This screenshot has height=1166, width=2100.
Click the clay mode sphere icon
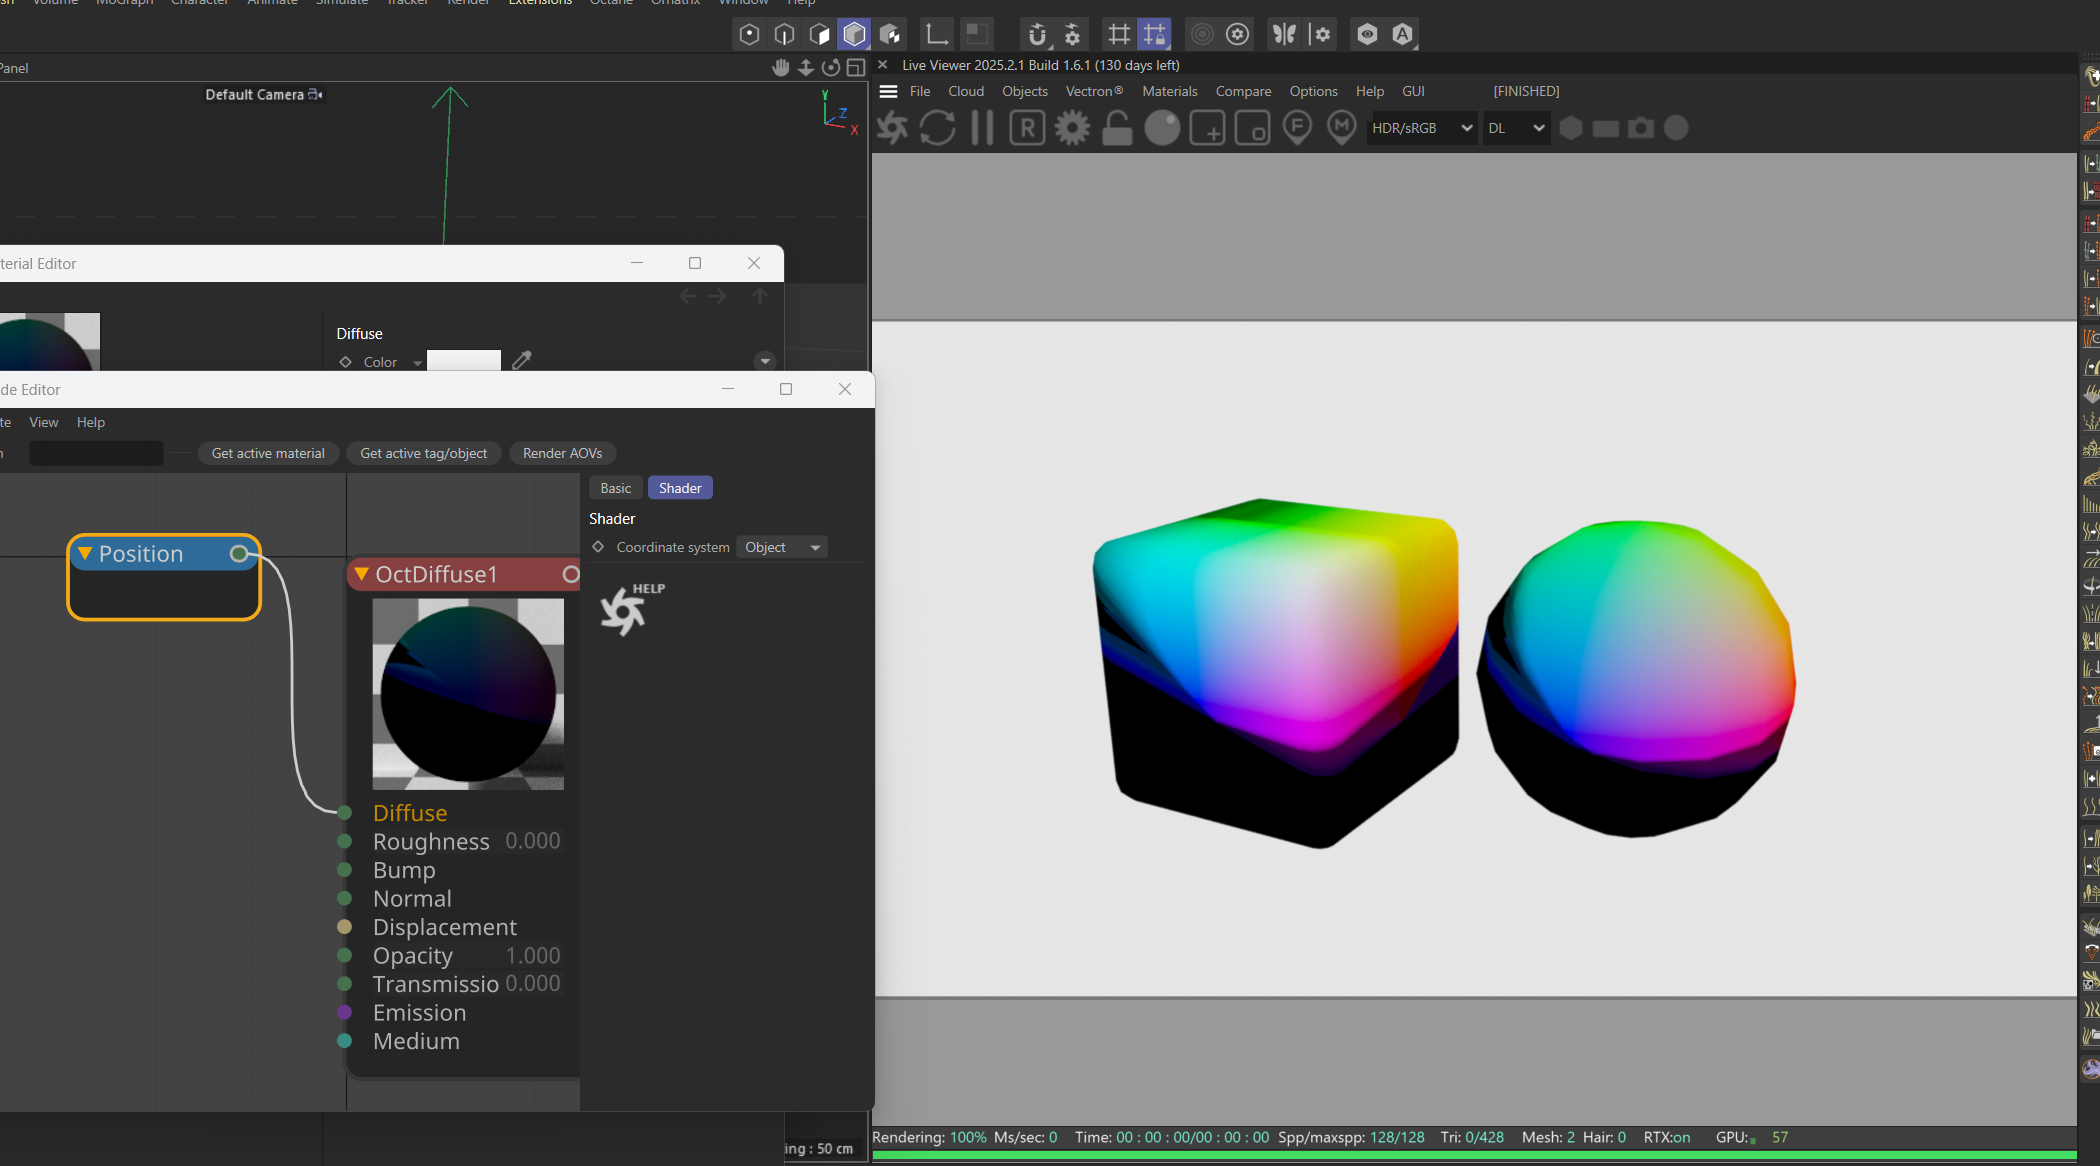tap(1162, 128)
